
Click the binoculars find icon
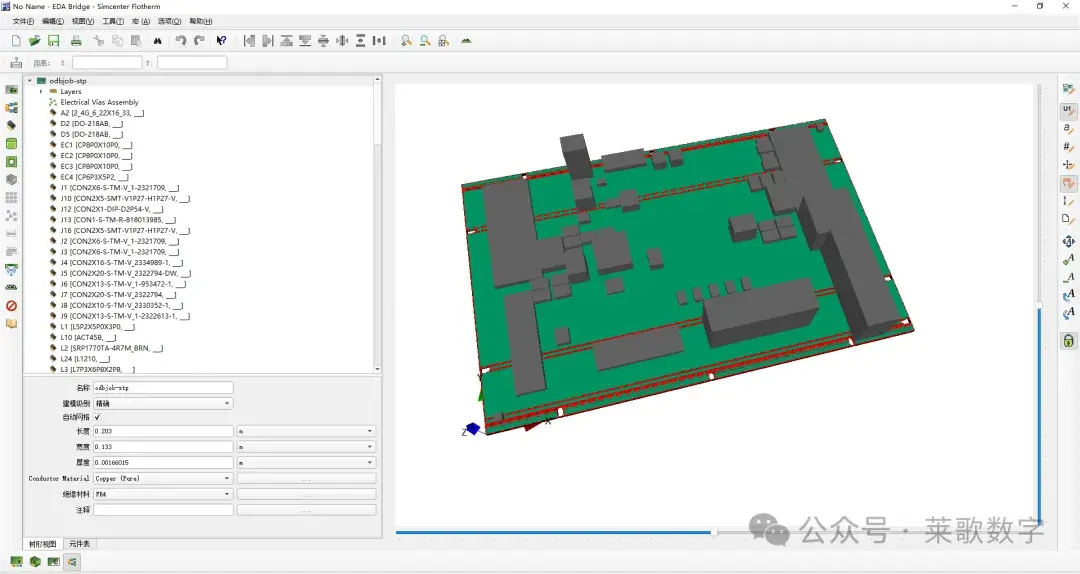pos(157,41)
